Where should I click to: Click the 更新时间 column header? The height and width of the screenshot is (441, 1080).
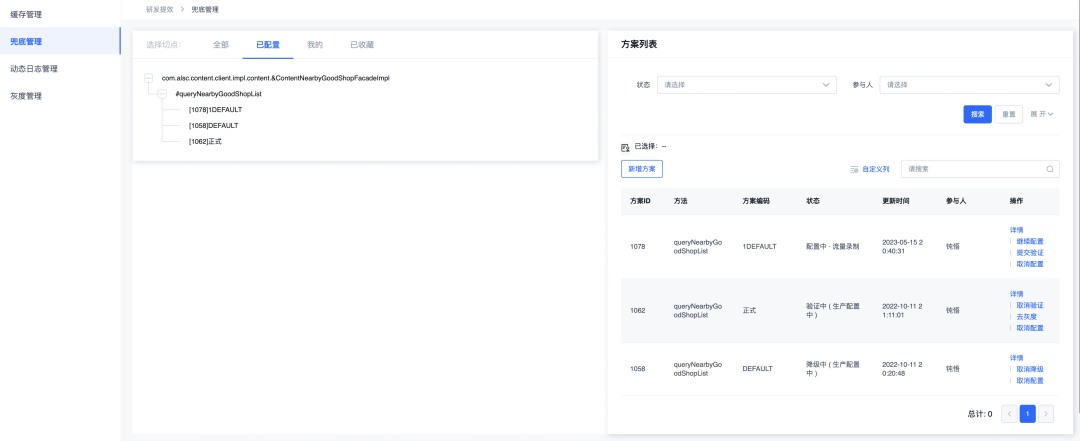[x=895, y=201]
